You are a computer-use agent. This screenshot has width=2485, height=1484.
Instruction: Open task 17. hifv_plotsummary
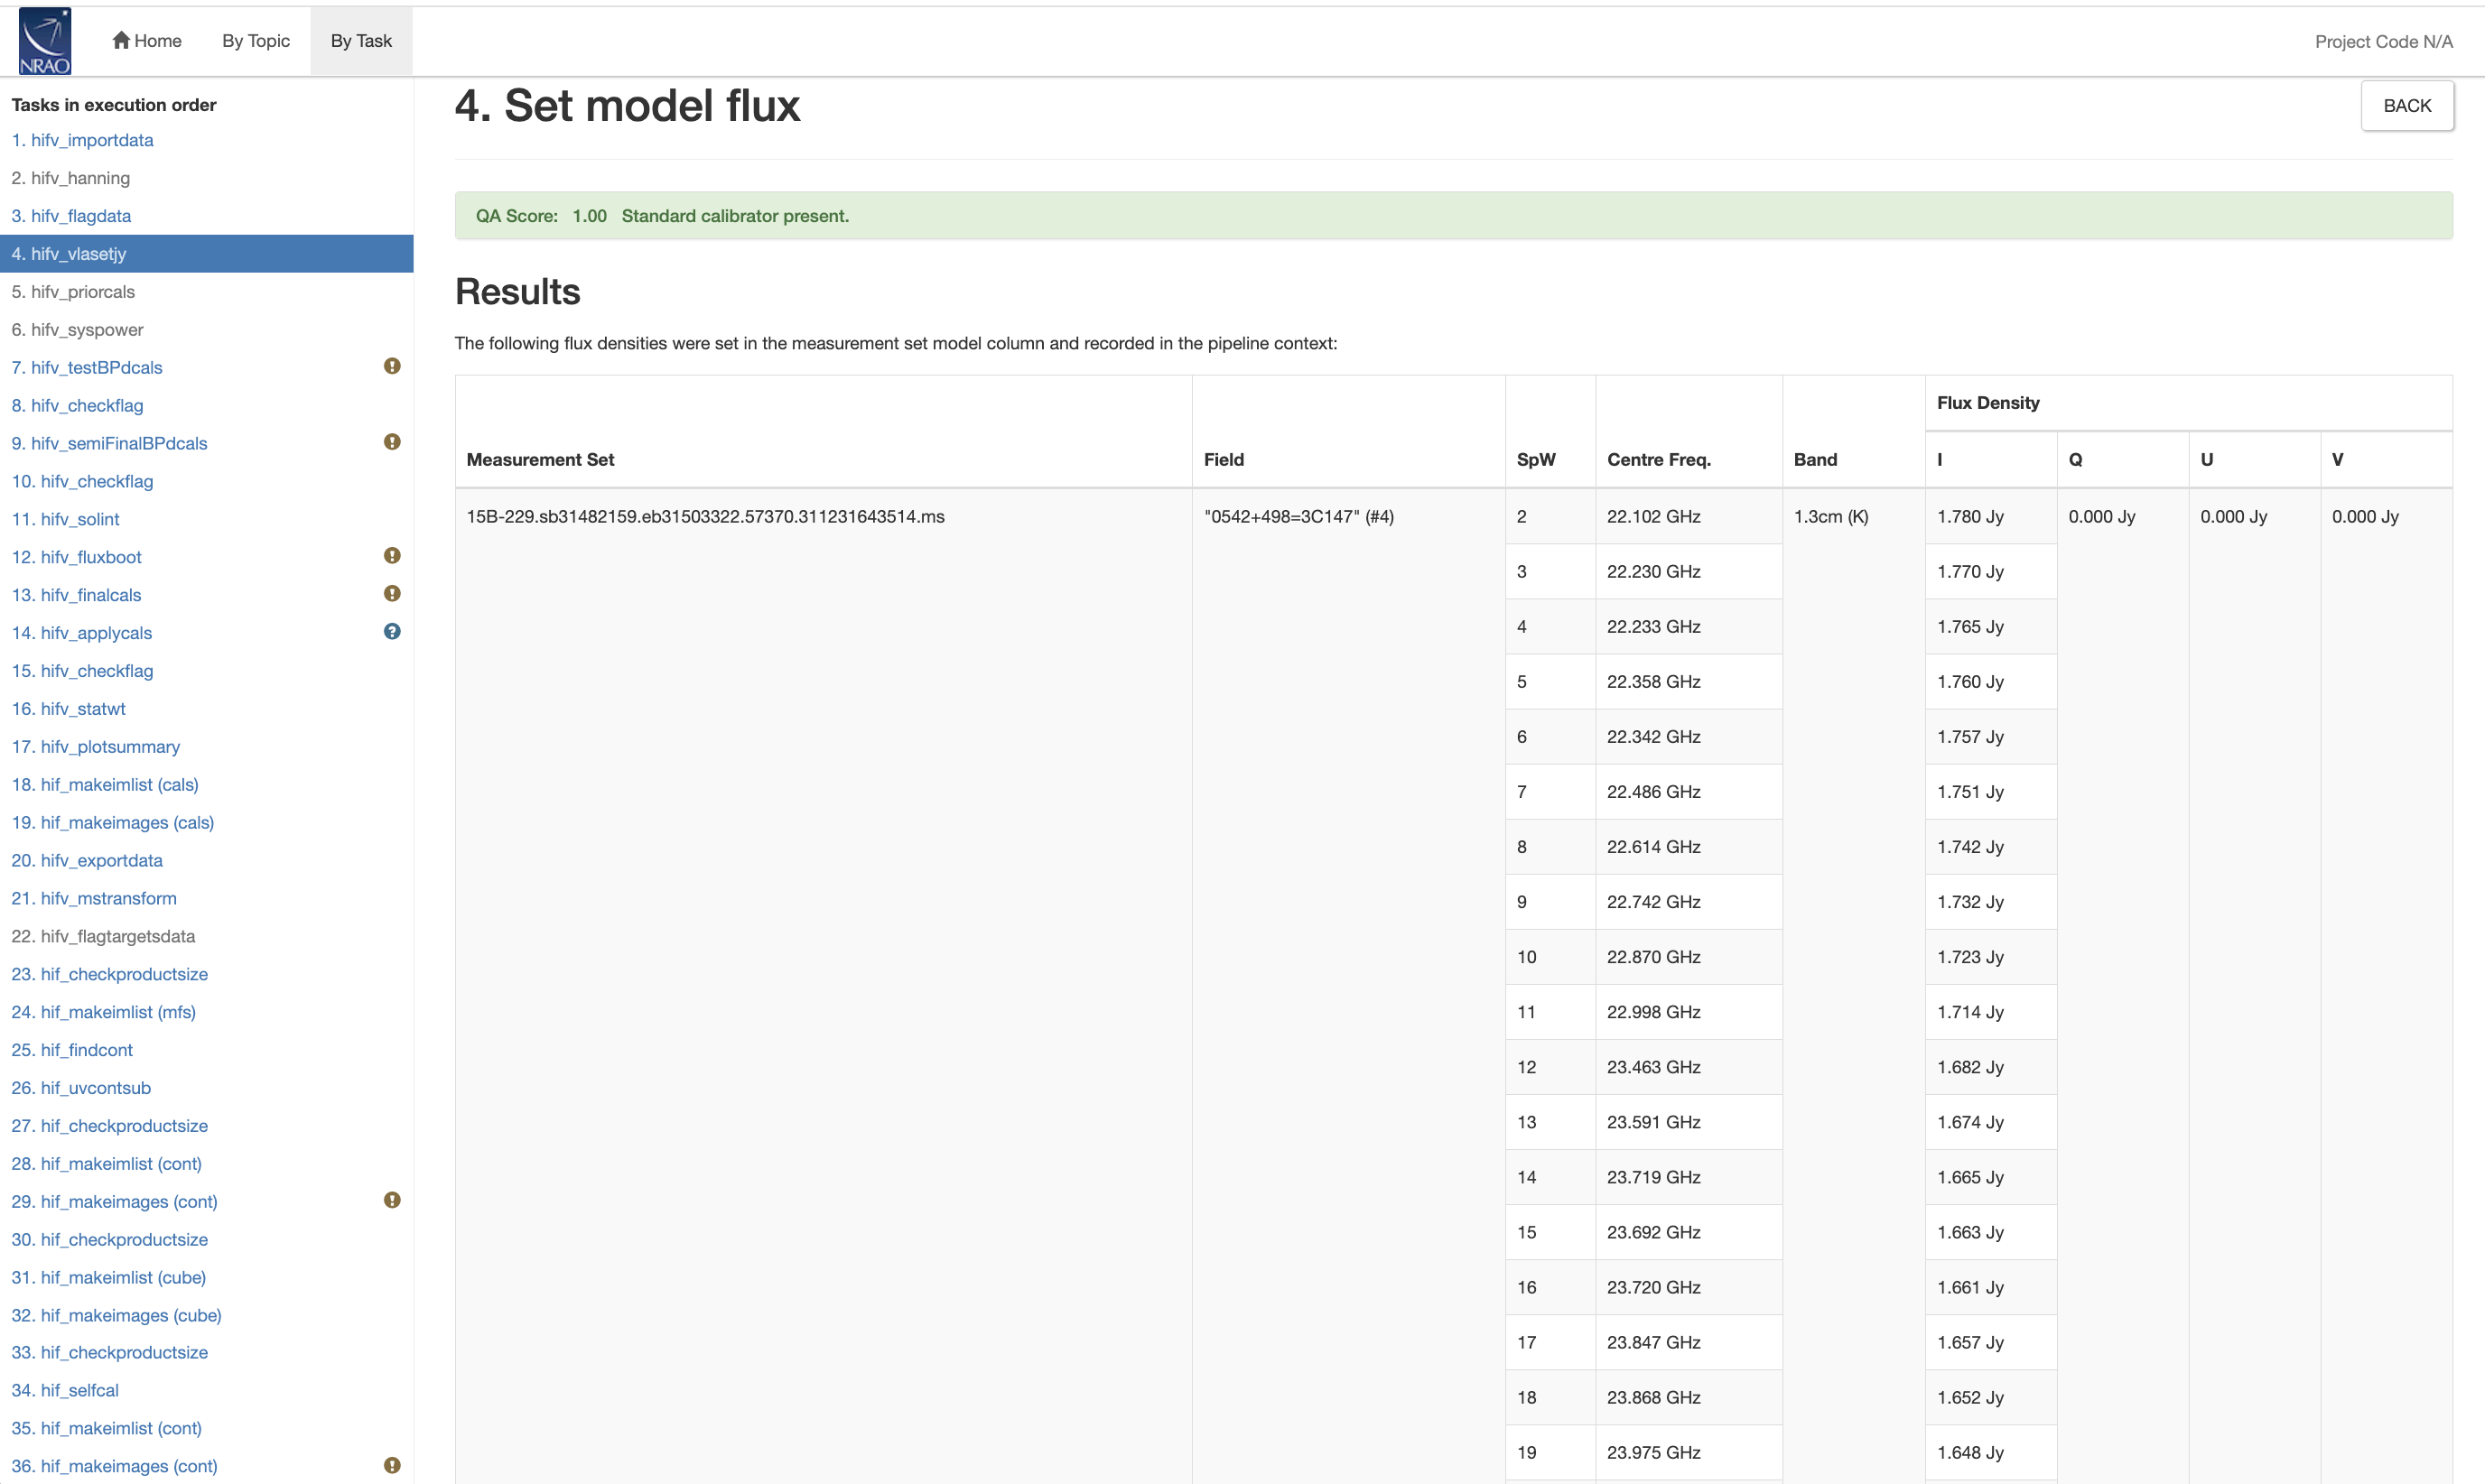96,748
